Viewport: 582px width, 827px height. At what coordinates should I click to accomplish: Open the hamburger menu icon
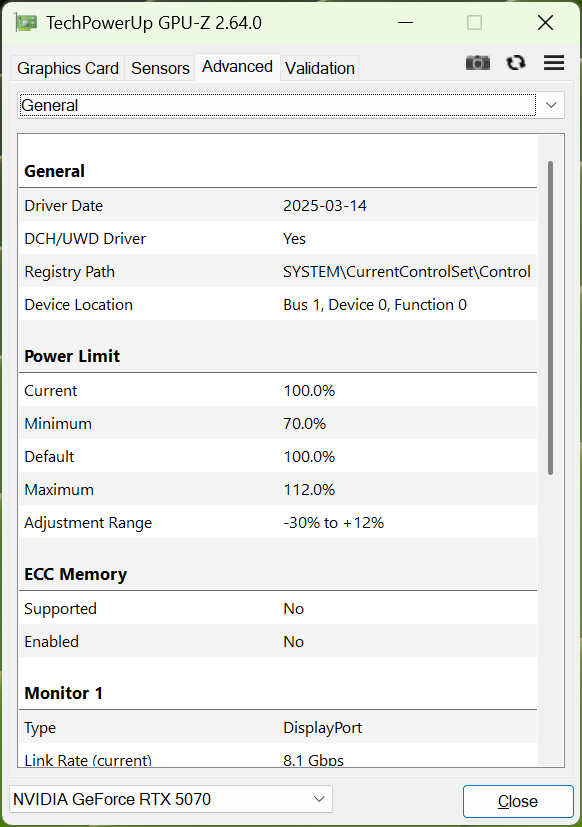(x=554, y=63)
